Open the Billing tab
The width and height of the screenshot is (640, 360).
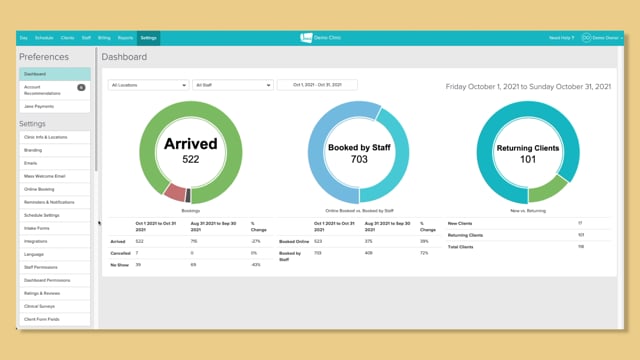tap(104, 38)
